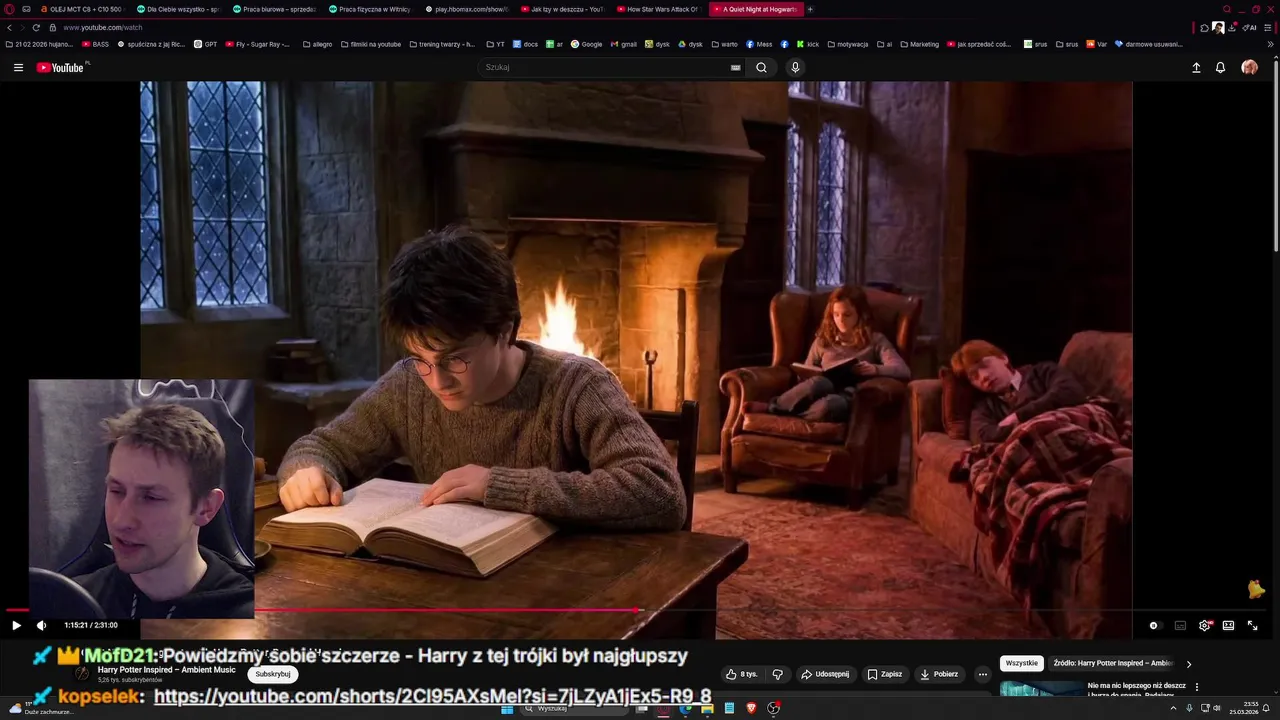
Task: Open the Windows notification bell
Action: [x=1265, y=708]
